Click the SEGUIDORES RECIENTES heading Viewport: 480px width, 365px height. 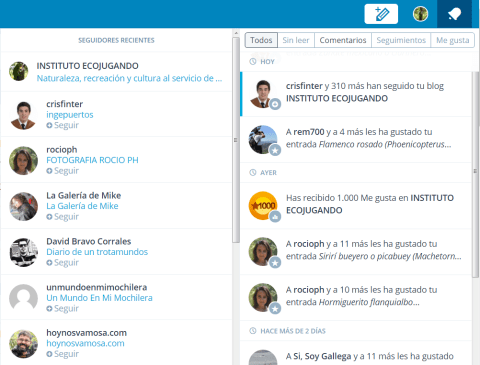(116, 40)
